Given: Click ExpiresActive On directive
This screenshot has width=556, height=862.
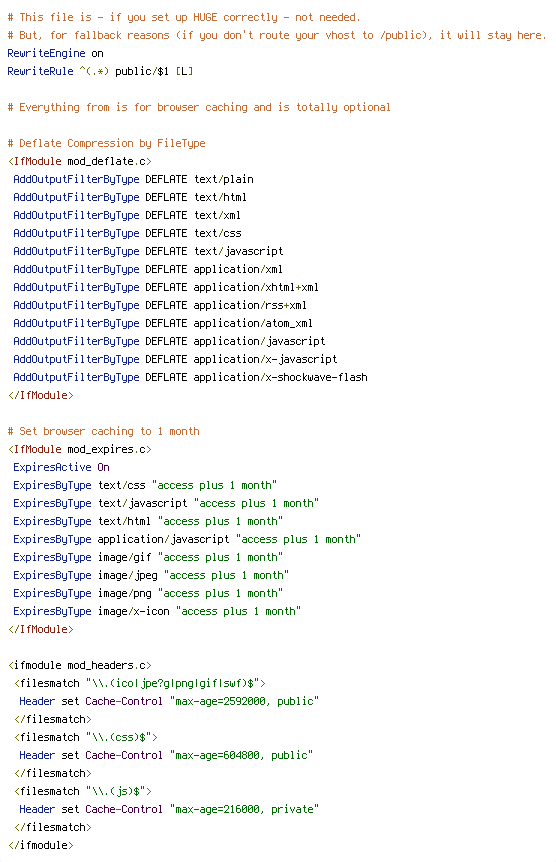Looking at the screenshot, I should 61,467.
